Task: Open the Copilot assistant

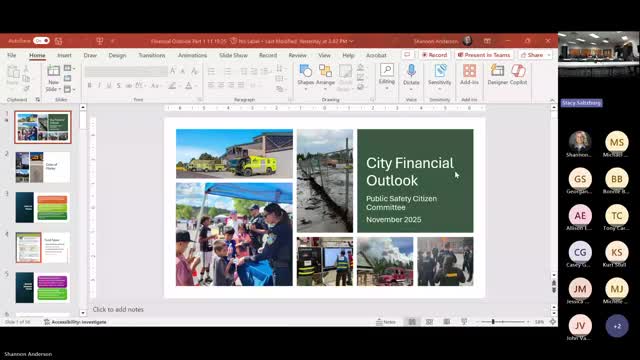Action: click(518, 71)
